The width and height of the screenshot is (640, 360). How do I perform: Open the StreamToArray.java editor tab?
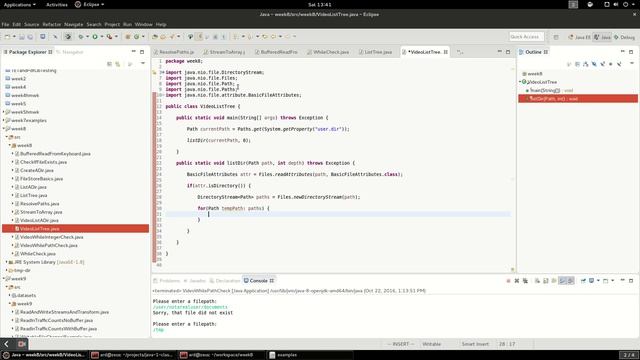[224, 52]
